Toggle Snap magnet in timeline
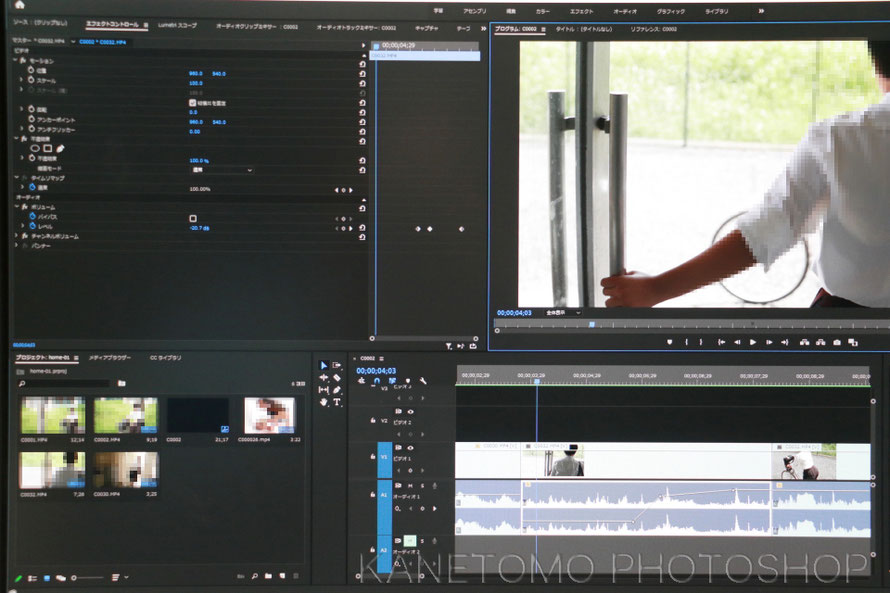Viewport: 890px width, 593px height. coord(377,381)
